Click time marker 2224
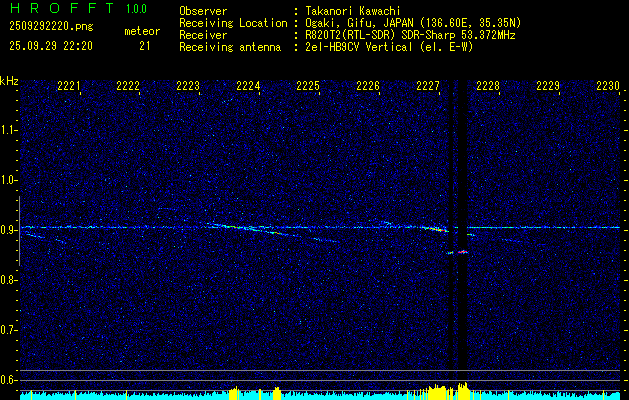 [248, 86]
